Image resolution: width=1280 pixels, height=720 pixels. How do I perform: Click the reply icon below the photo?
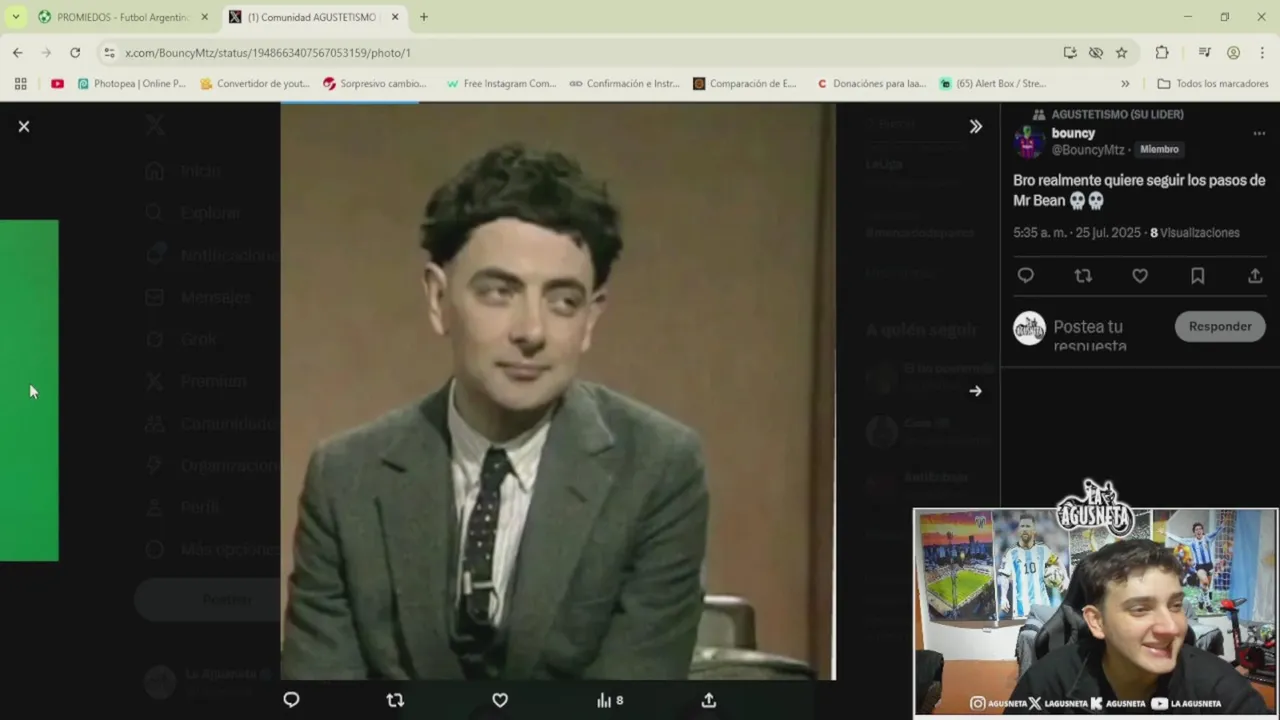291,700
